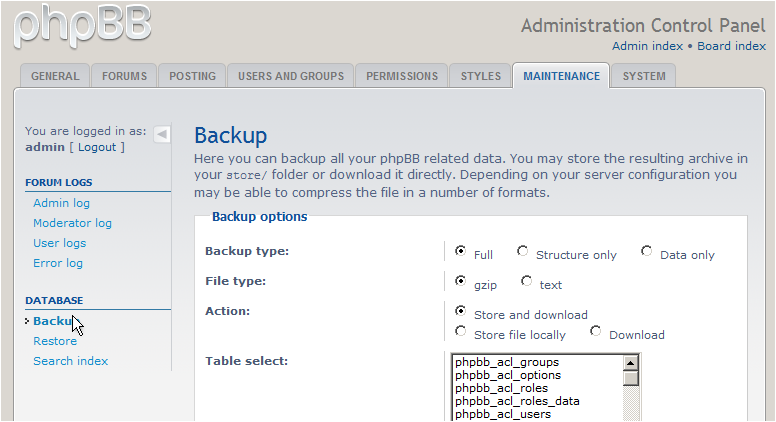Image resolution: width=776 pixels, height=422 pixels.
Task: Click the Logout link
Action: point(97,147)
